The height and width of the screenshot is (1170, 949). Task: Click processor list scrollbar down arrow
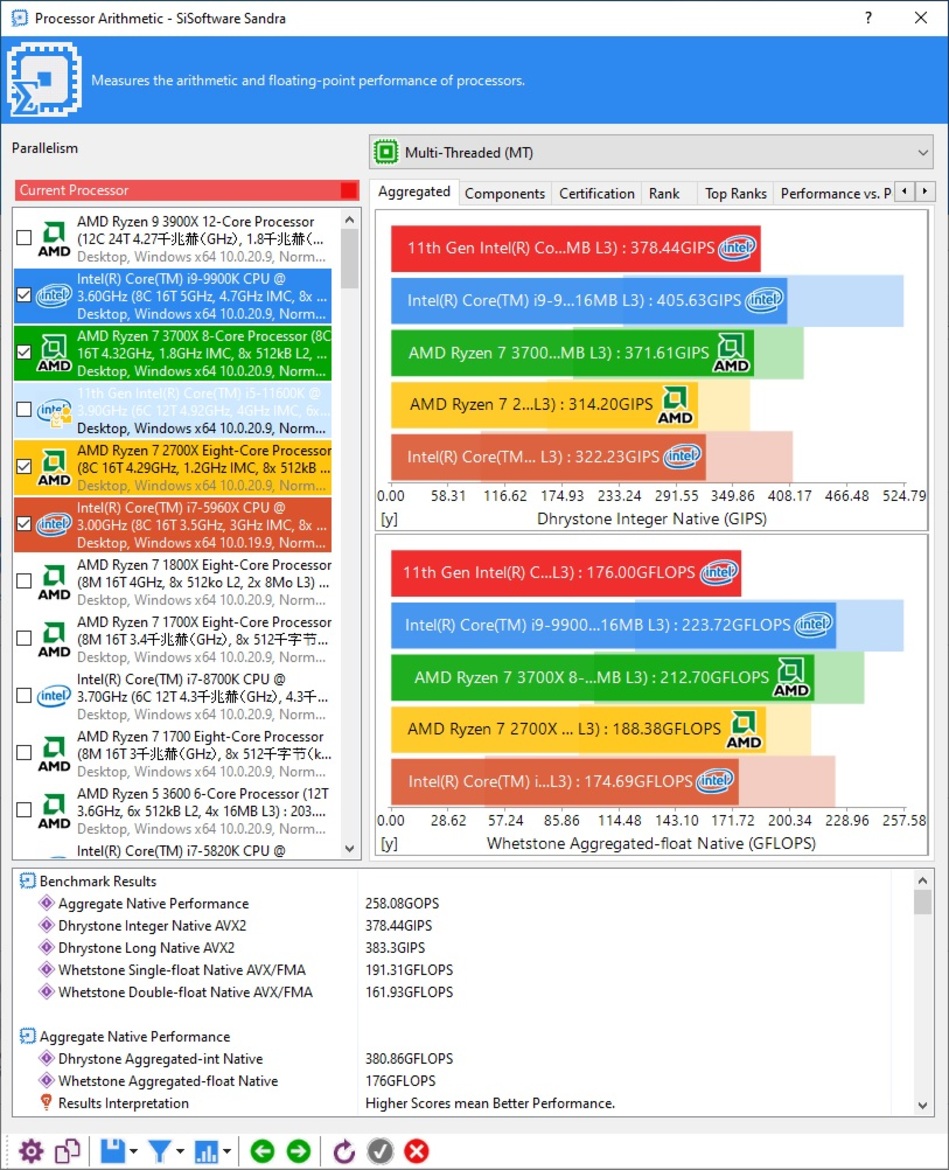pyautogui.click(x=349, y=849)
